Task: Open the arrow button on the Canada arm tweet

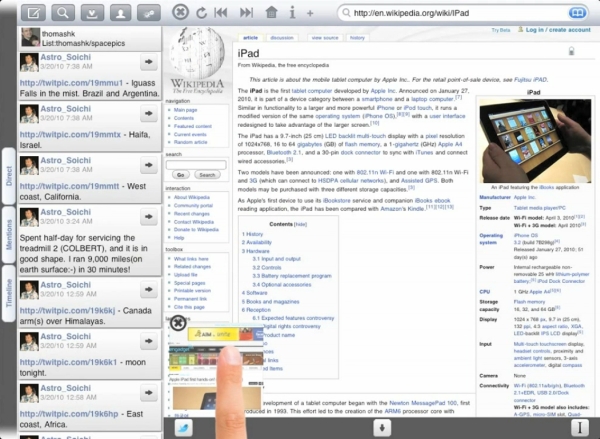Action: tap(149, 289)
